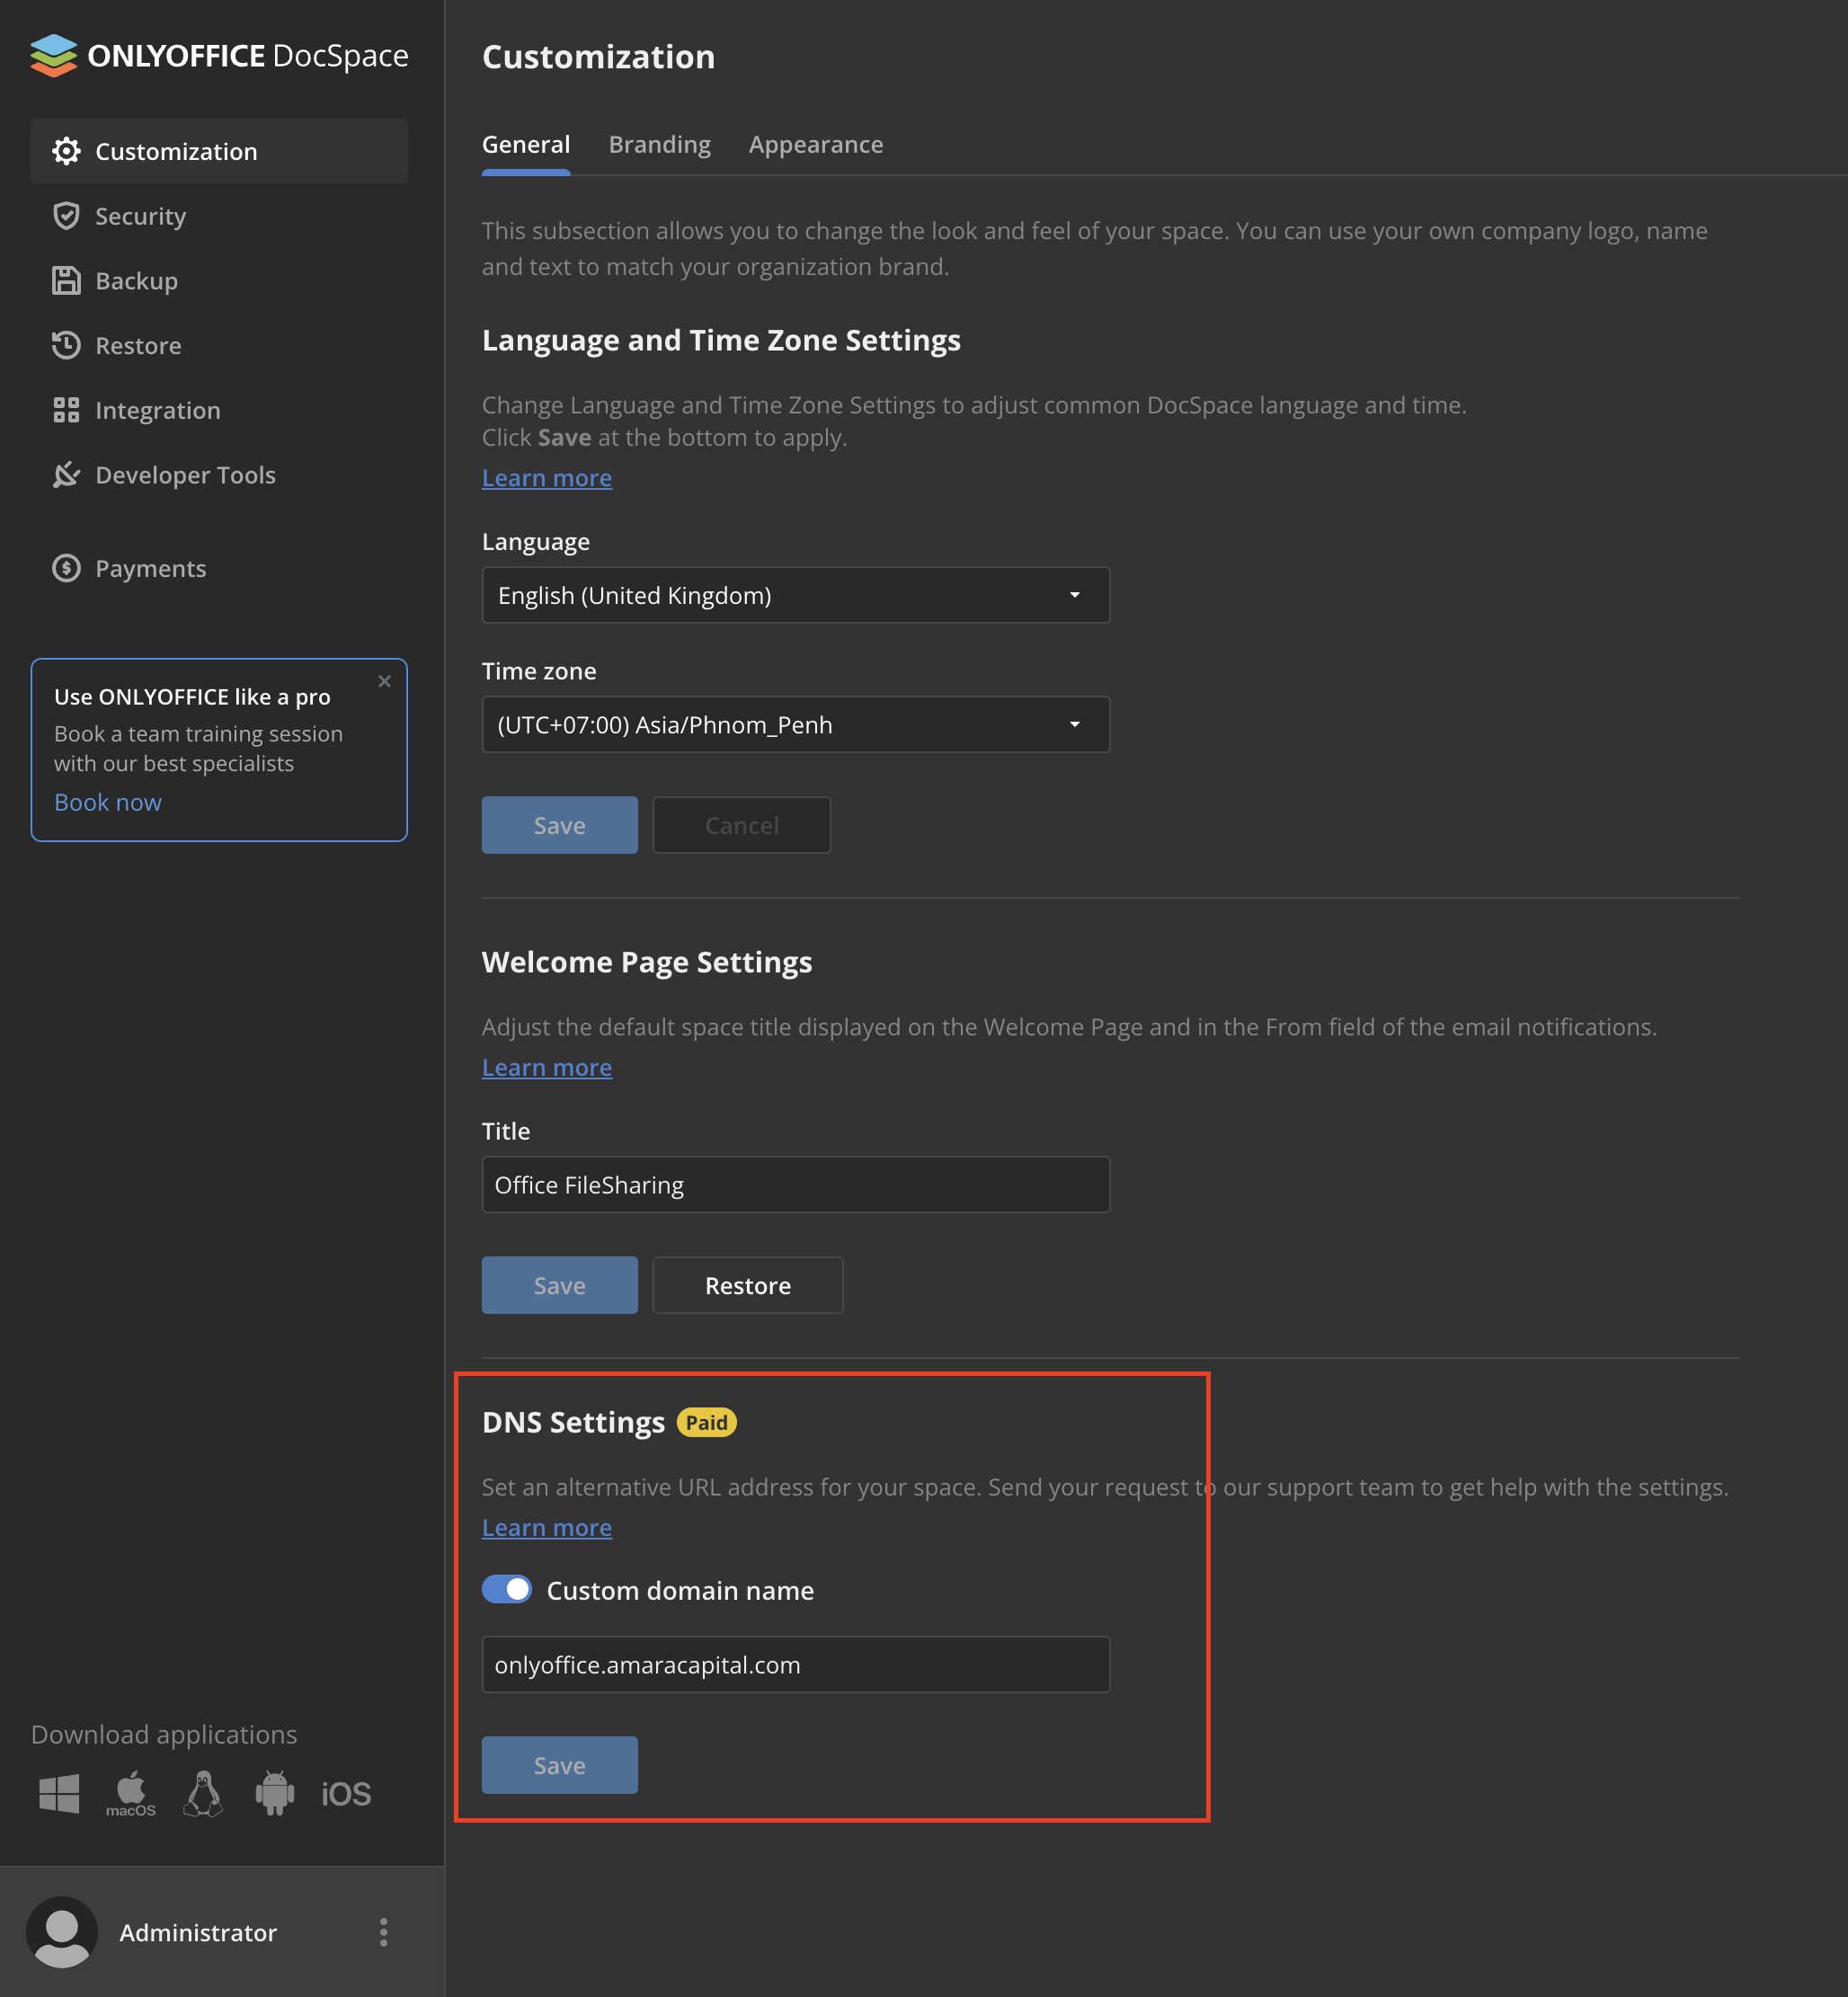Open Learn more under Welcome Page Settings
The width and height of the screenshot is (1848, 1997).
(547, 1068)
